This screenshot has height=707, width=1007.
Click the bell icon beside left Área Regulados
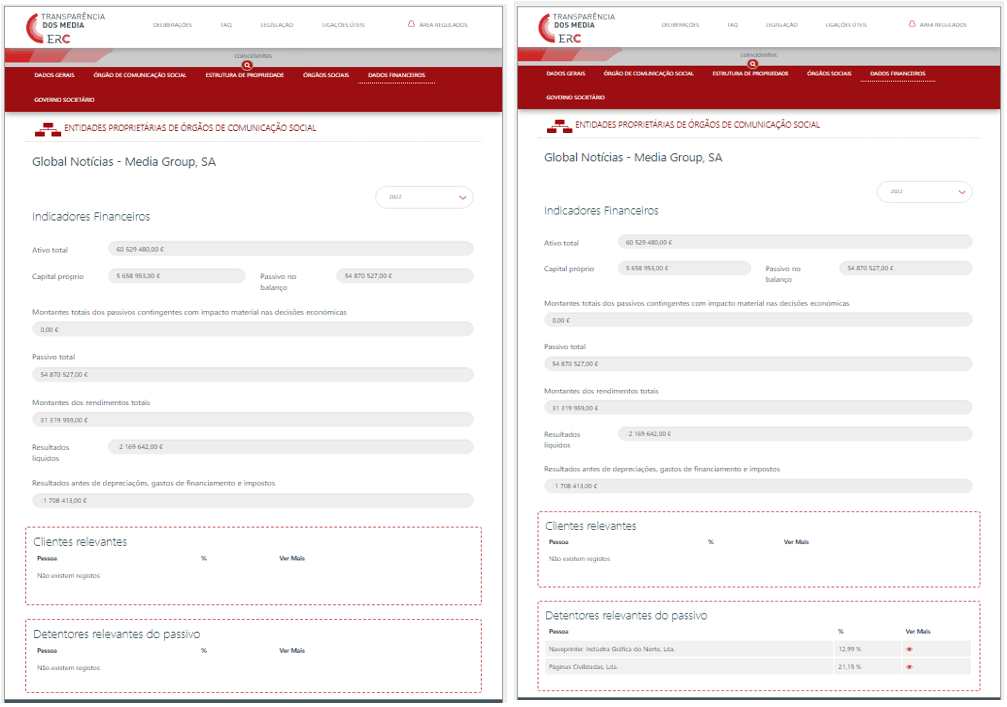coord(411,24)
